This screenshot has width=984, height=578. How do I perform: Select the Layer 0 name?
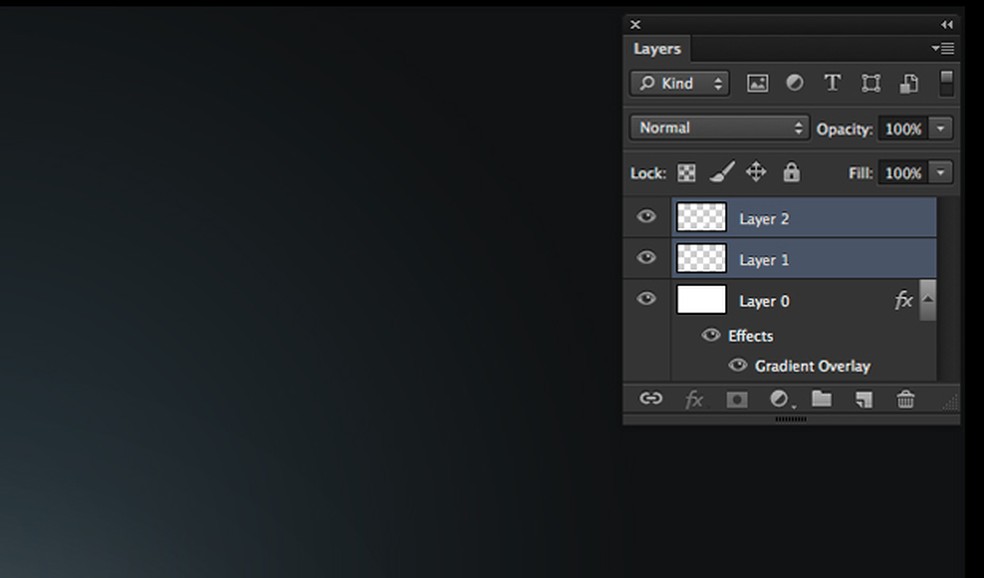764,301
